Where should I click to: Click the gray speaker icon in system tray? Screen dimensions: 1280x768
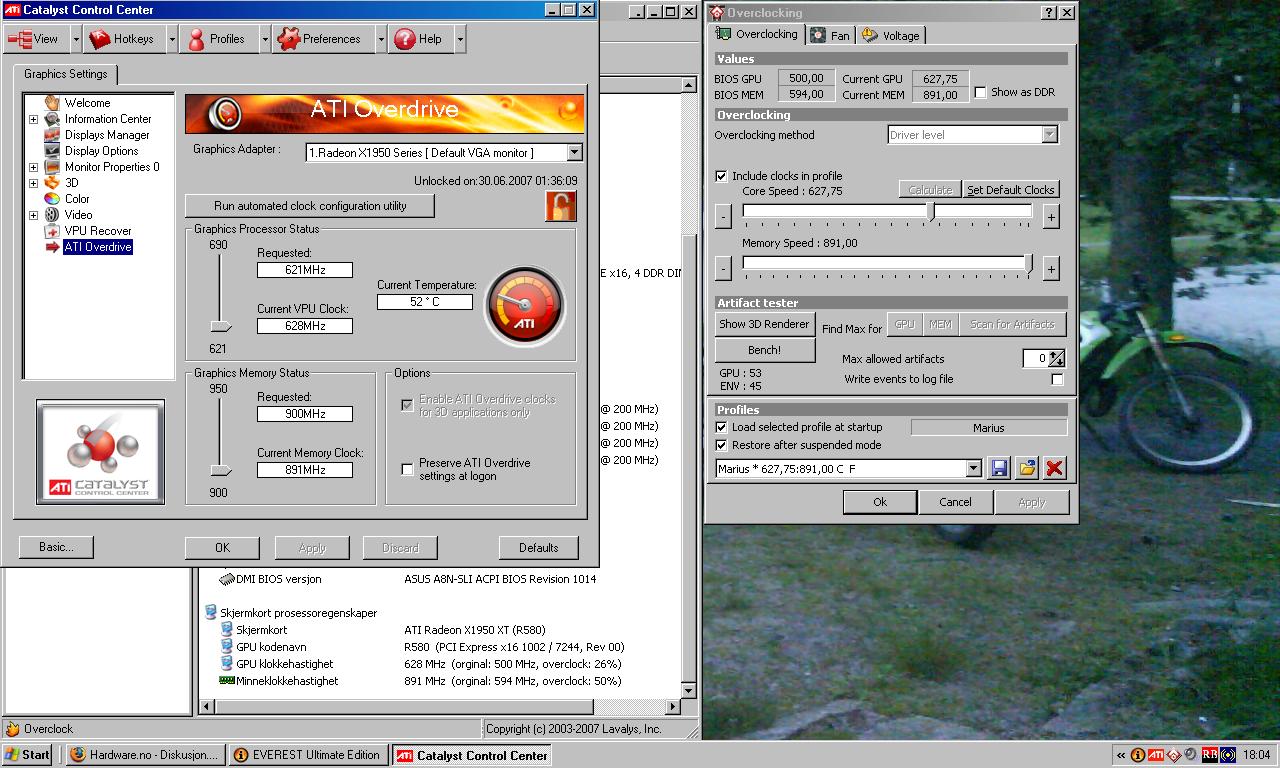click(x=1191, y=755)
